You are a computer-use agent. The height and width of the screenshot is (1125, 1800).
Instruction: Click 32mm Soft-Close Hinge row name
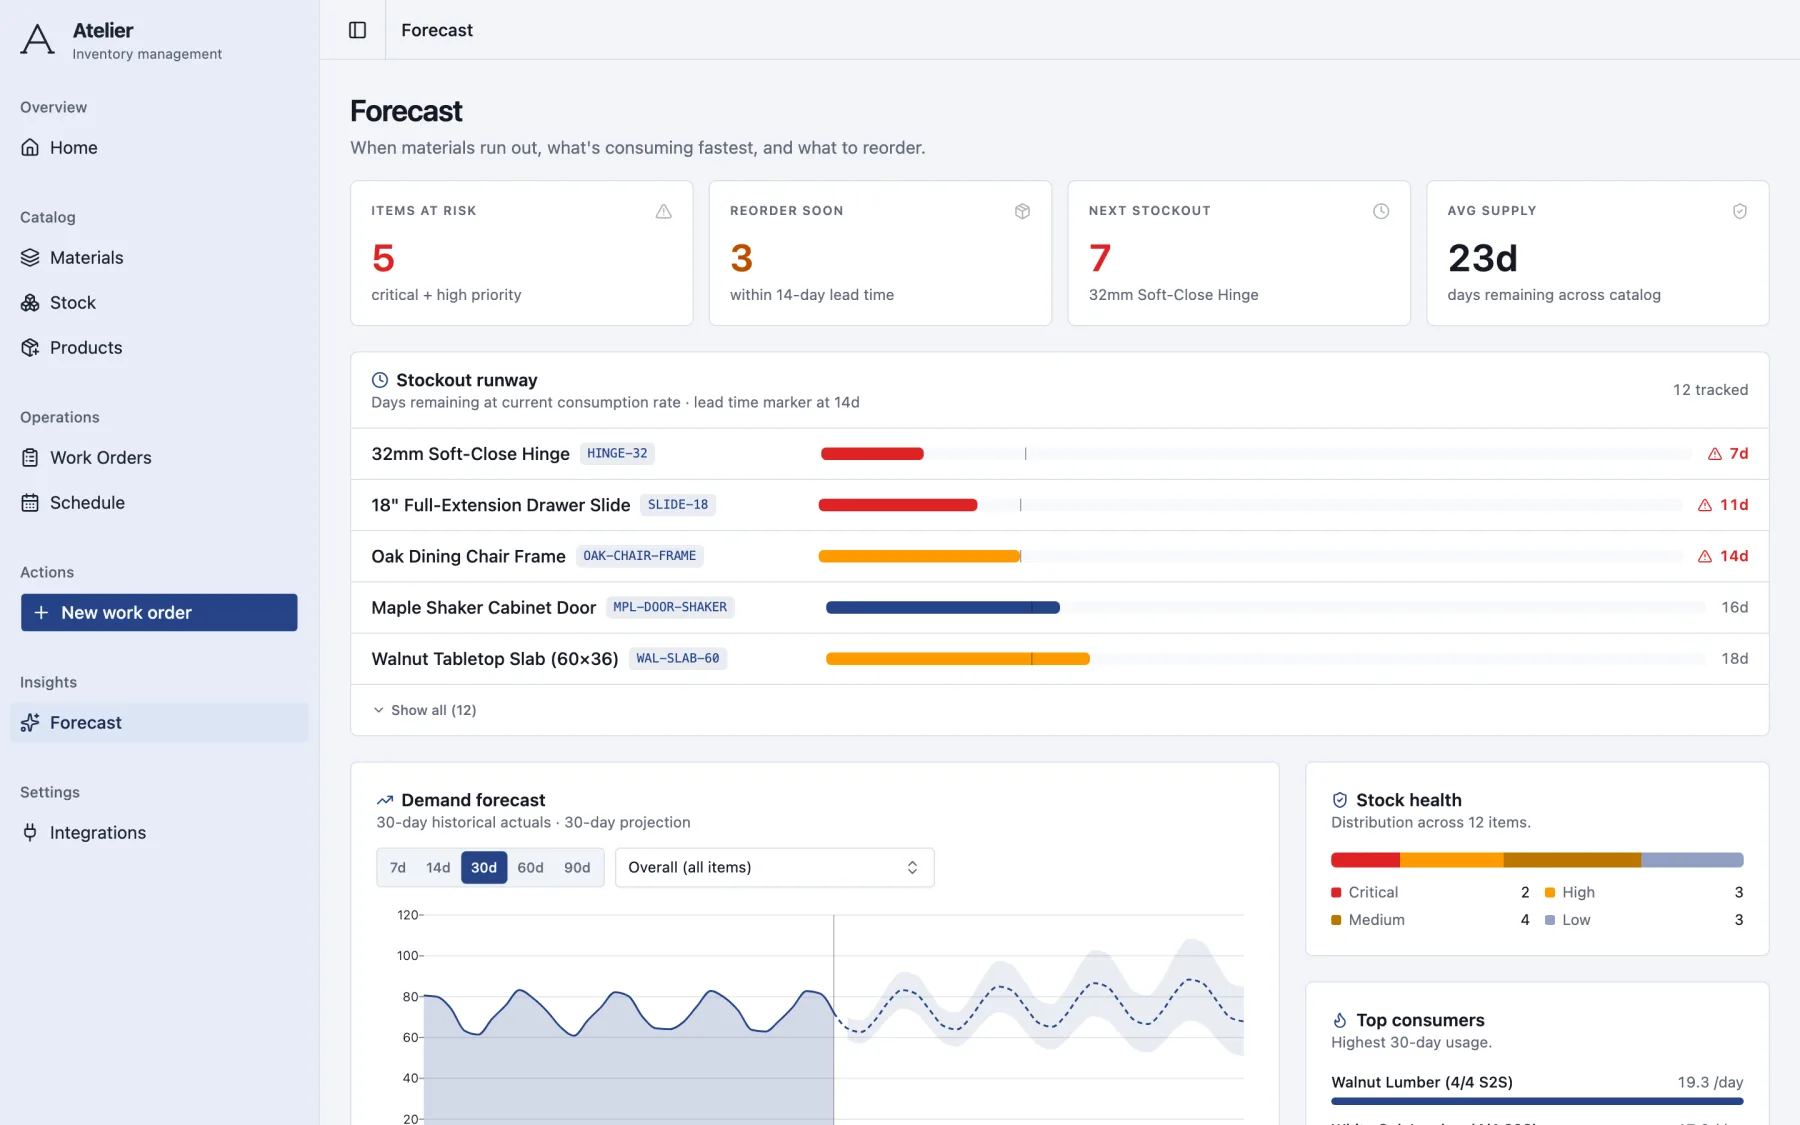click(x=470, y=454)
